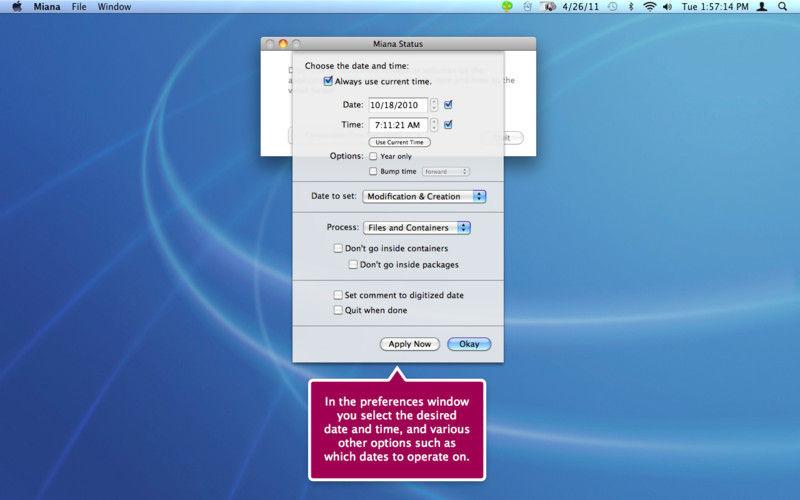800x500 pixels.
Task: Open the Date to set dropdown
Action: click(424, 196)
